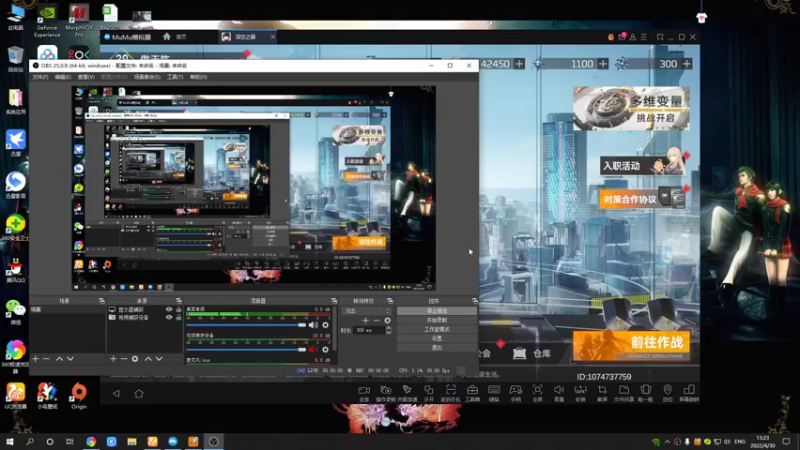Open Origin desktop shortcut
800x450 pixels.
[x=79, y=396]
